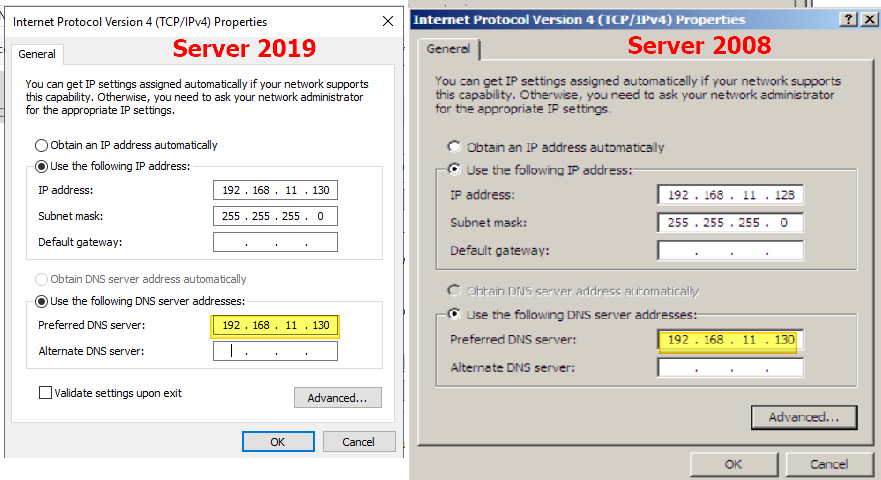Image resolution: width=881 pixels, height=480 pixels.
Task: Click Alternate DNS server field in Server 2008
Action: [730, 368]
